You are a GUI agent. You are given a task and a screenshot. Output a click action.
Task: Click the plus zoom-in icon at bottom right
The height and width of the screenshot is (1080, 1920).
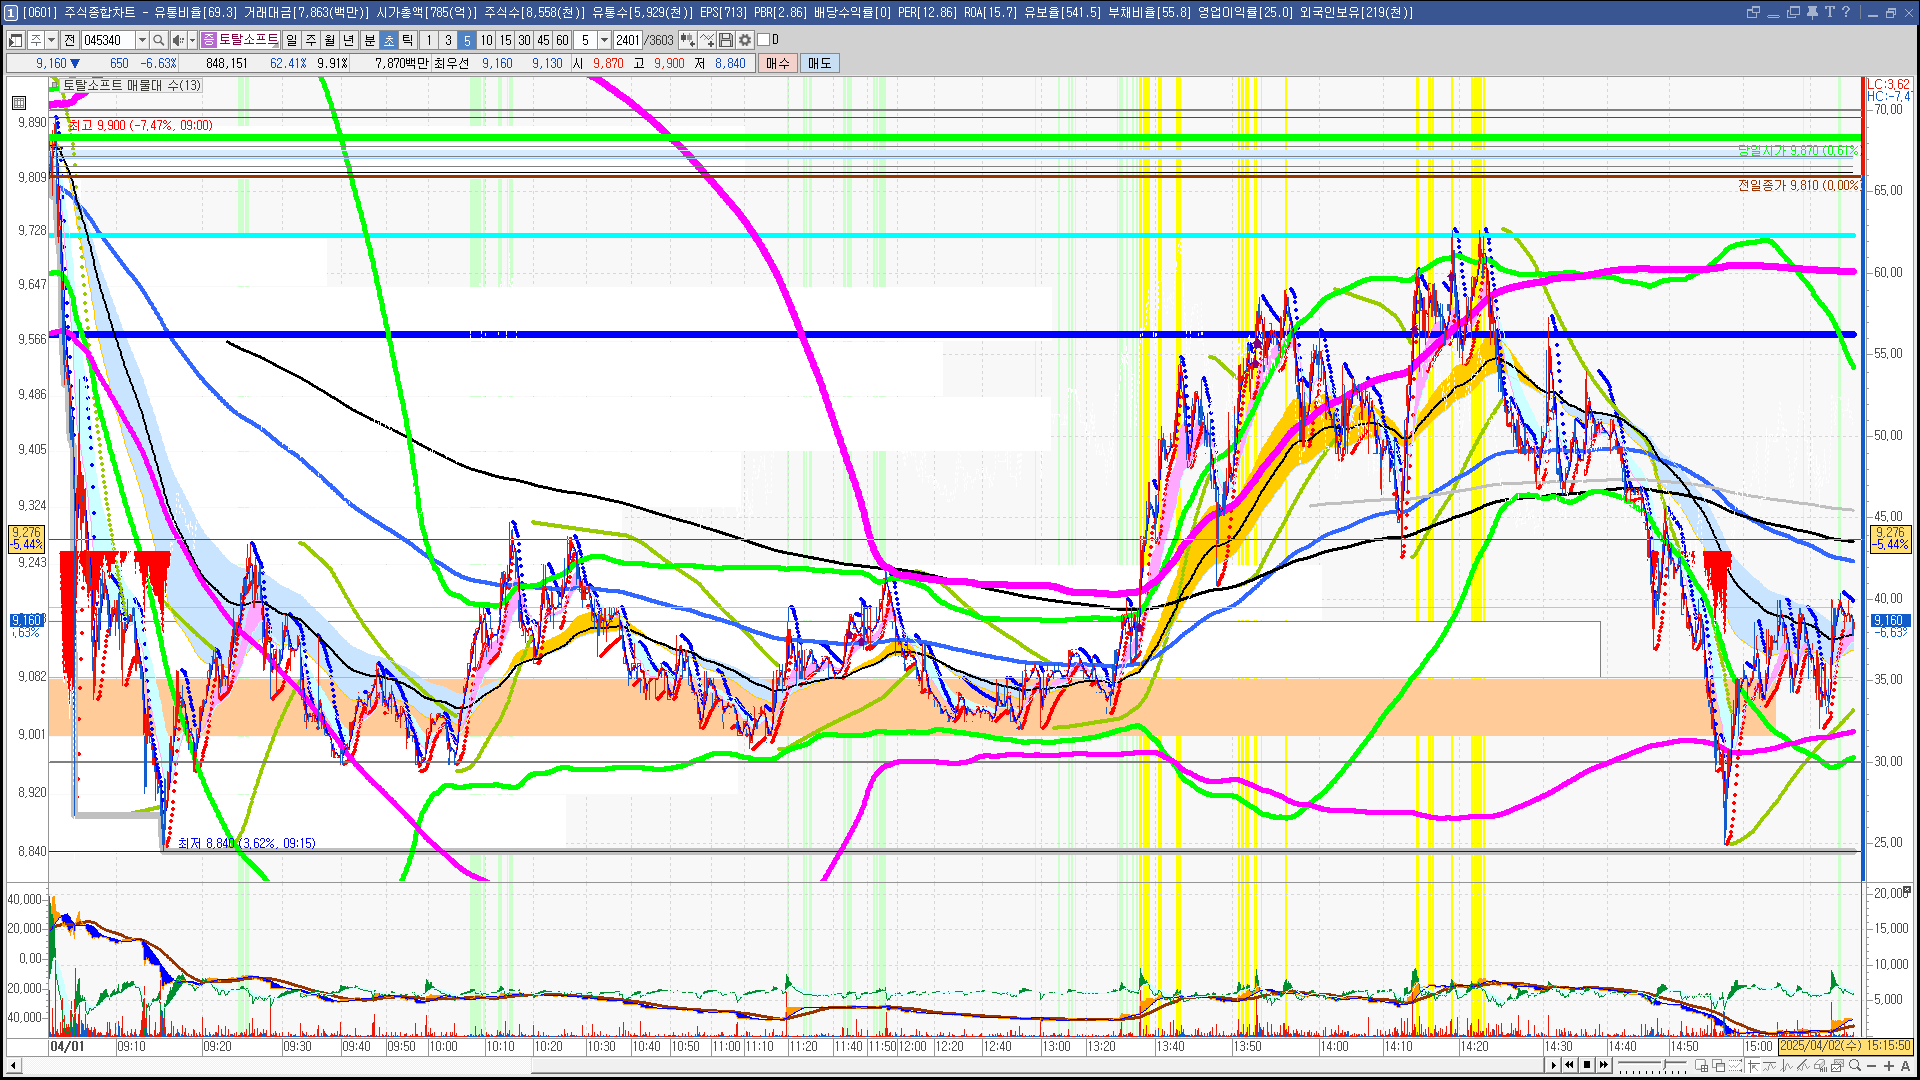point(1888,1066)
